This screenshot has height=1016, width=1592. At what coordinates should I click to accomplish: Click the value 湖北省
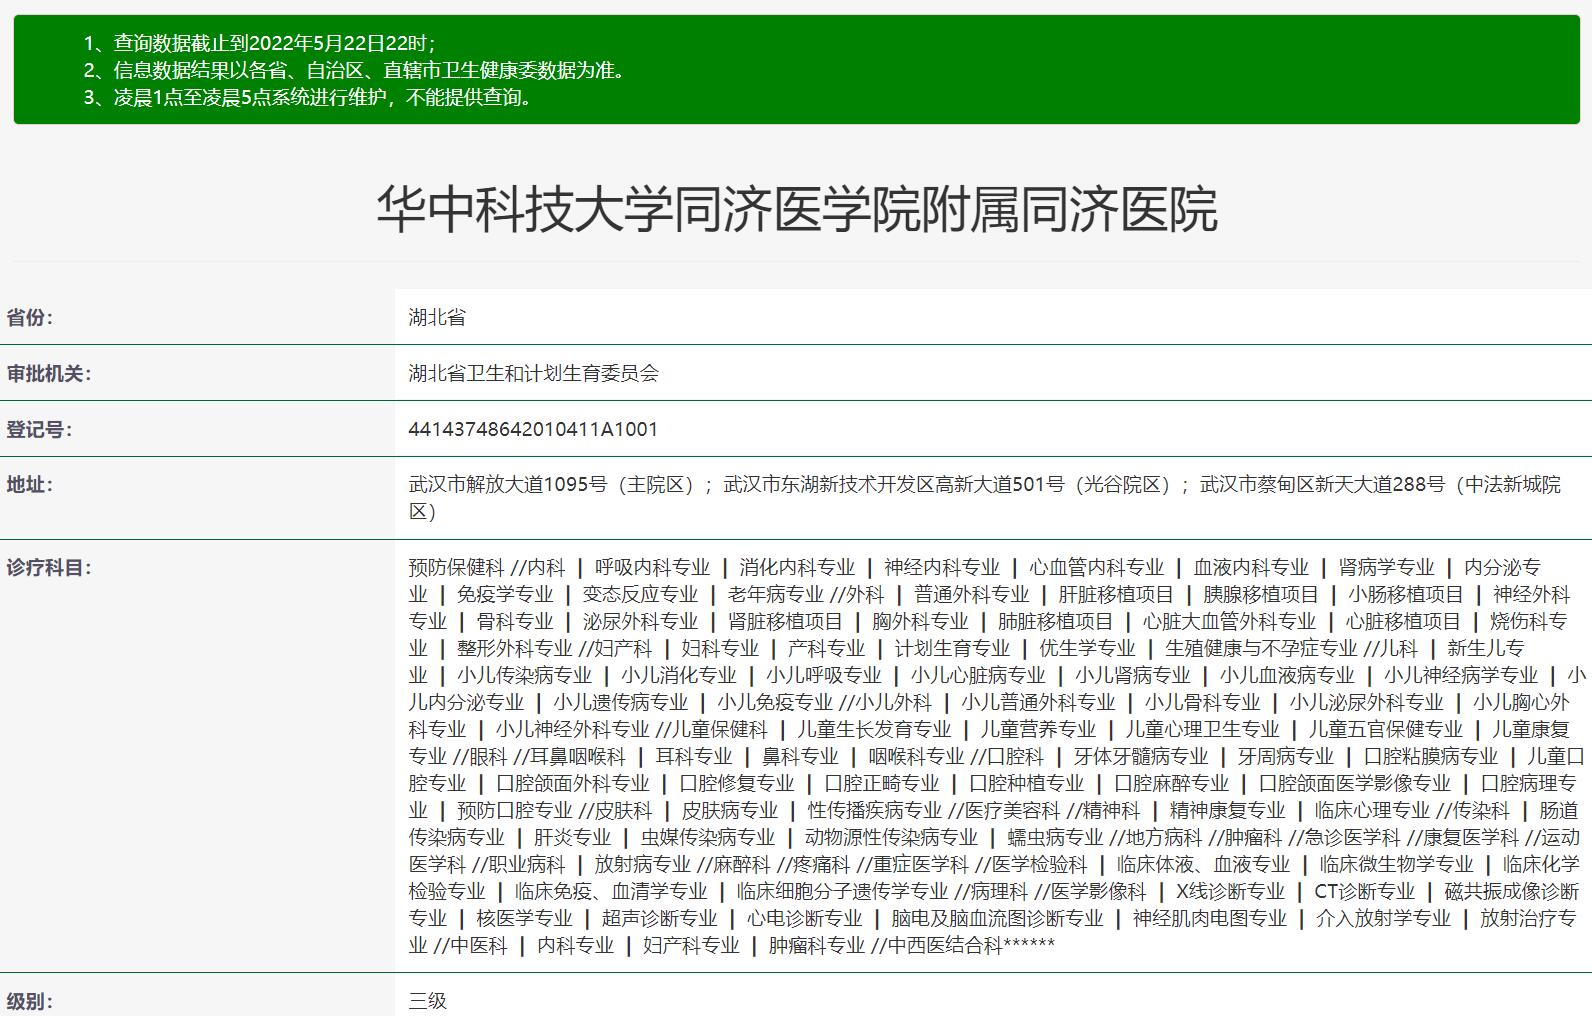point(437,318)
